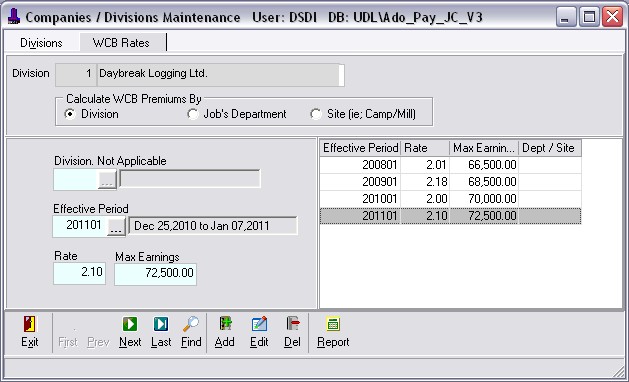
Task: Delete record with Del icon
Action: [x=292, y=324]
